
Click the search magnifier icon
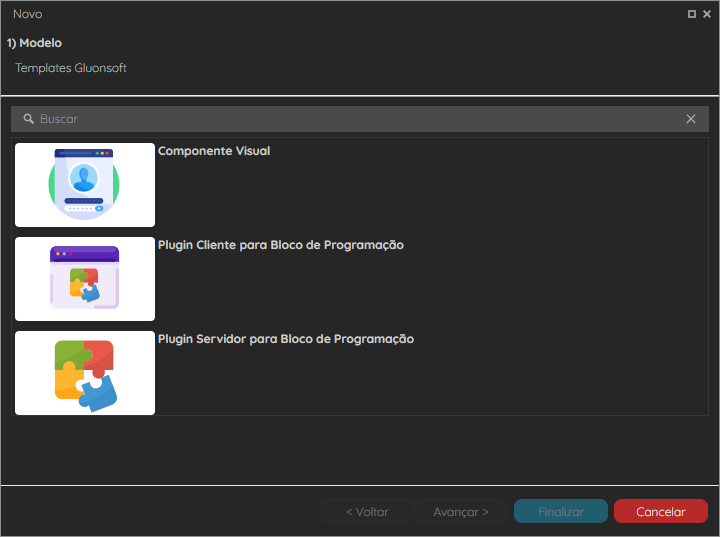(28, 119)
